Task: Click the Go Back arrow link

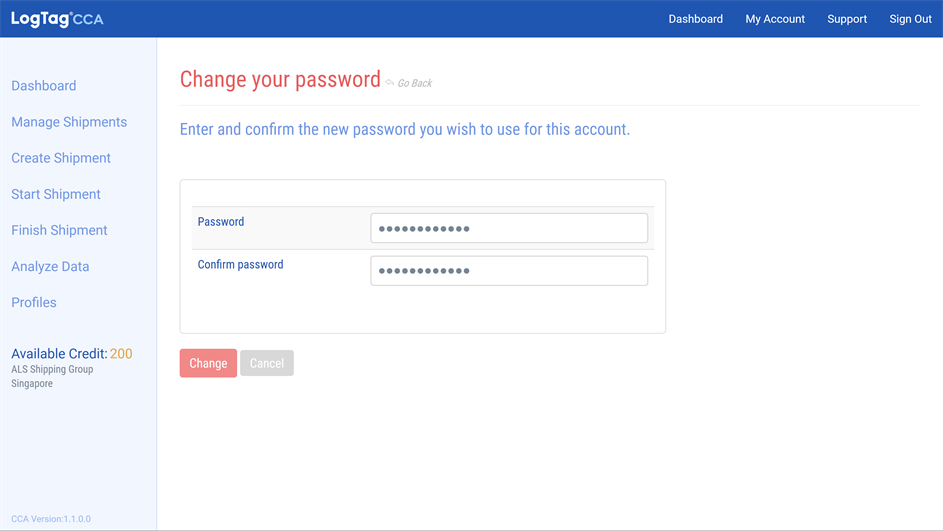Action: point(410,83)
